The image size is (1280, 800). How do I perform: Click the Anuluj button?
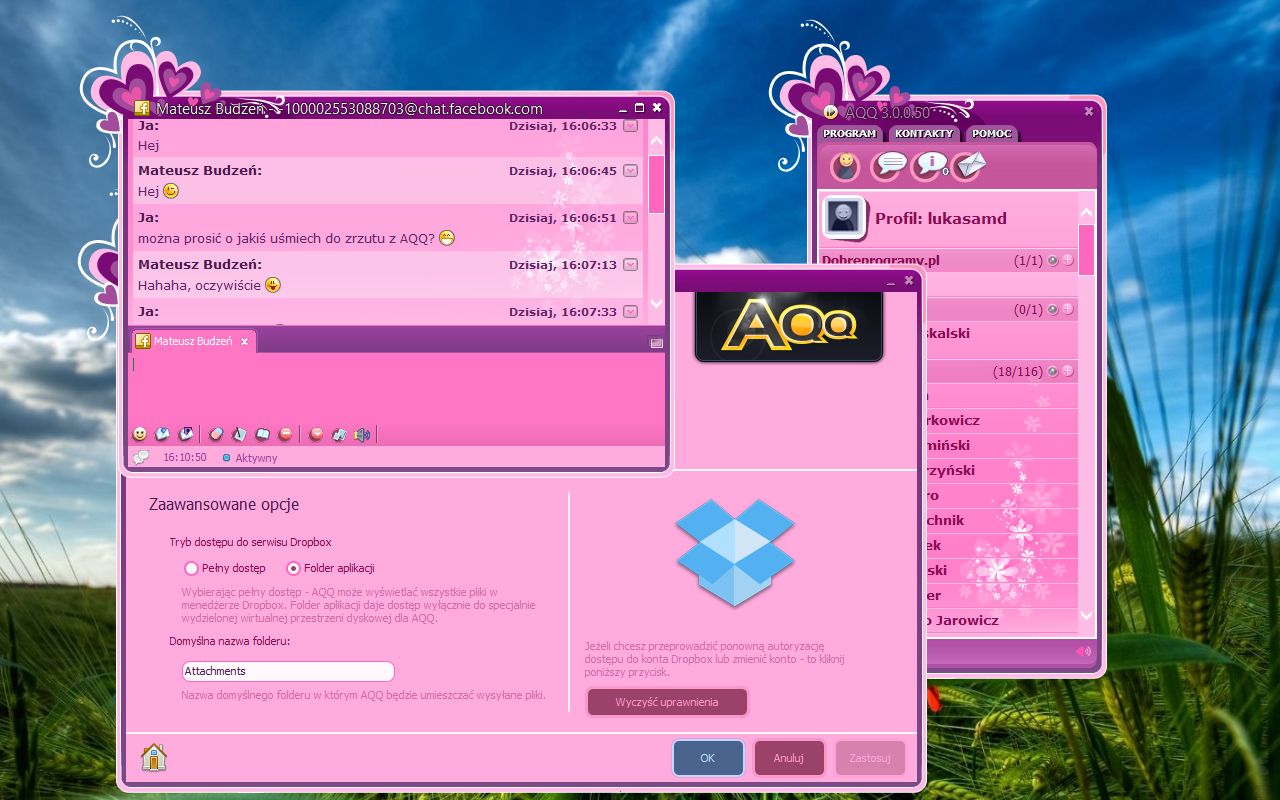pos(789,758)
